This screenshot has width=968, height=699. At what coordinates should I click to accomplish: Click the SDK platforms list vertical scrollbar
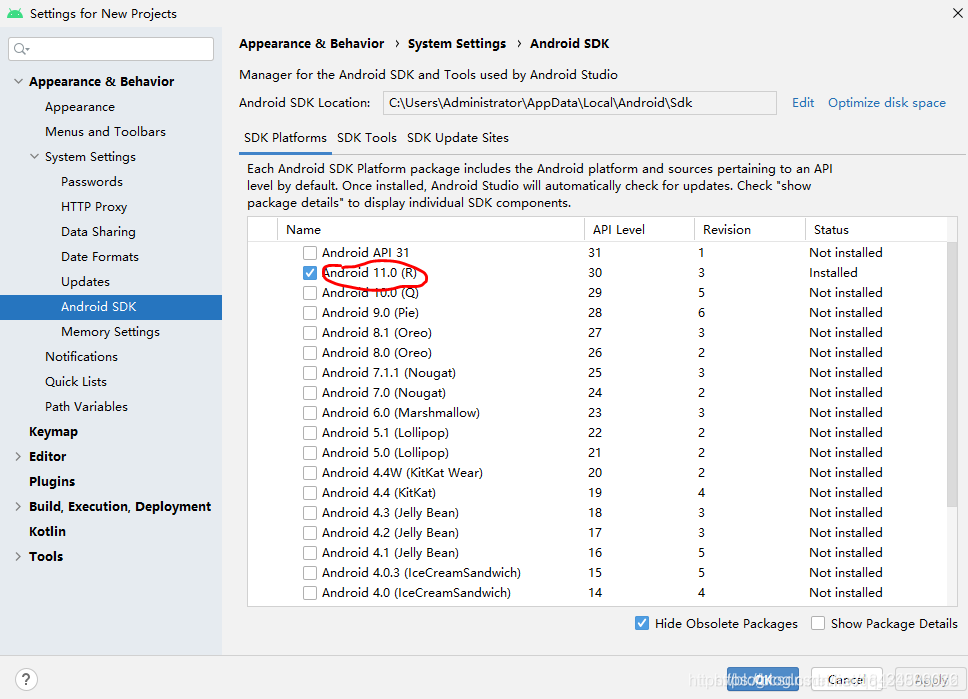click(x=953, y=374)
